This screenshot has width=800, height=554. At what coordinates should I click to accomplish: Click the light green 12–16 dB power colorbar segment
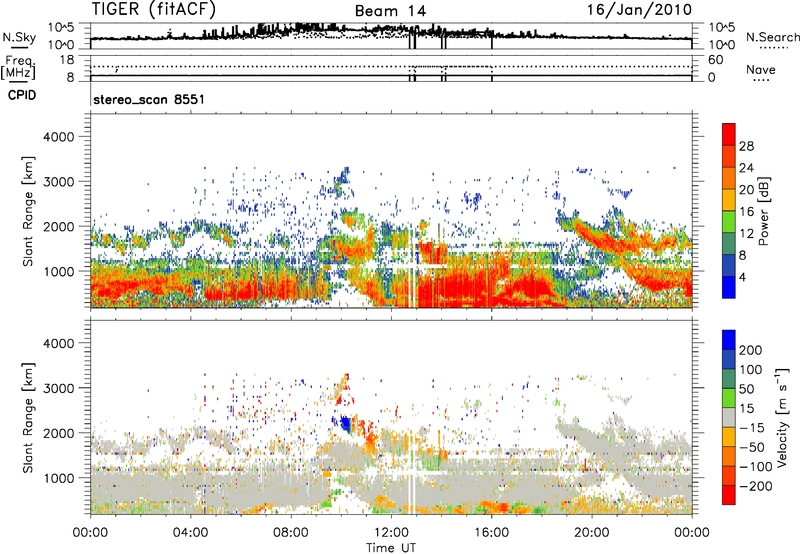(x=729, y=222)
